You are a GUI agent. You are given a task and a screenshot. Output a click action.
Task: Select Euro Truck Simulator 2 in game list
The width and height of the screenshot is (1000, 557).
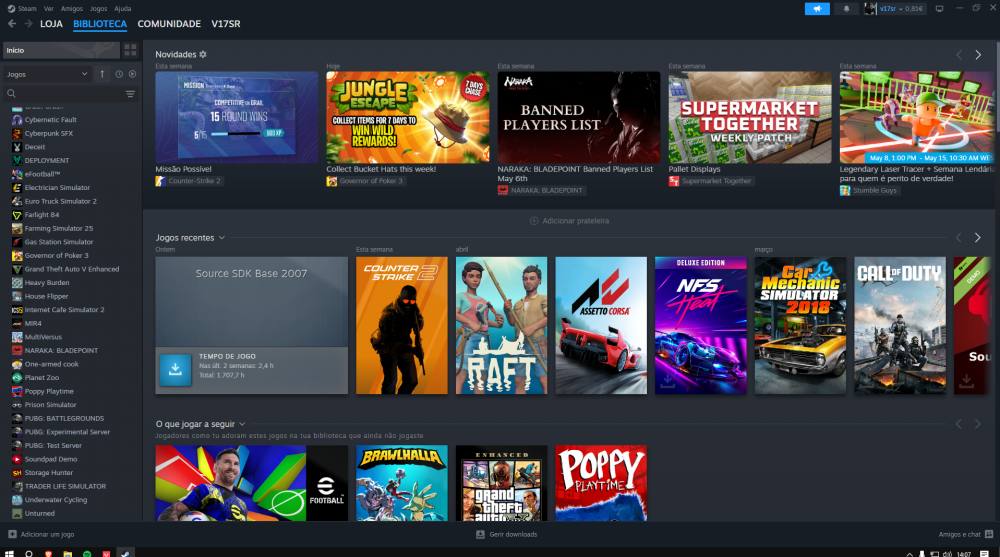[x=60, y=201]
